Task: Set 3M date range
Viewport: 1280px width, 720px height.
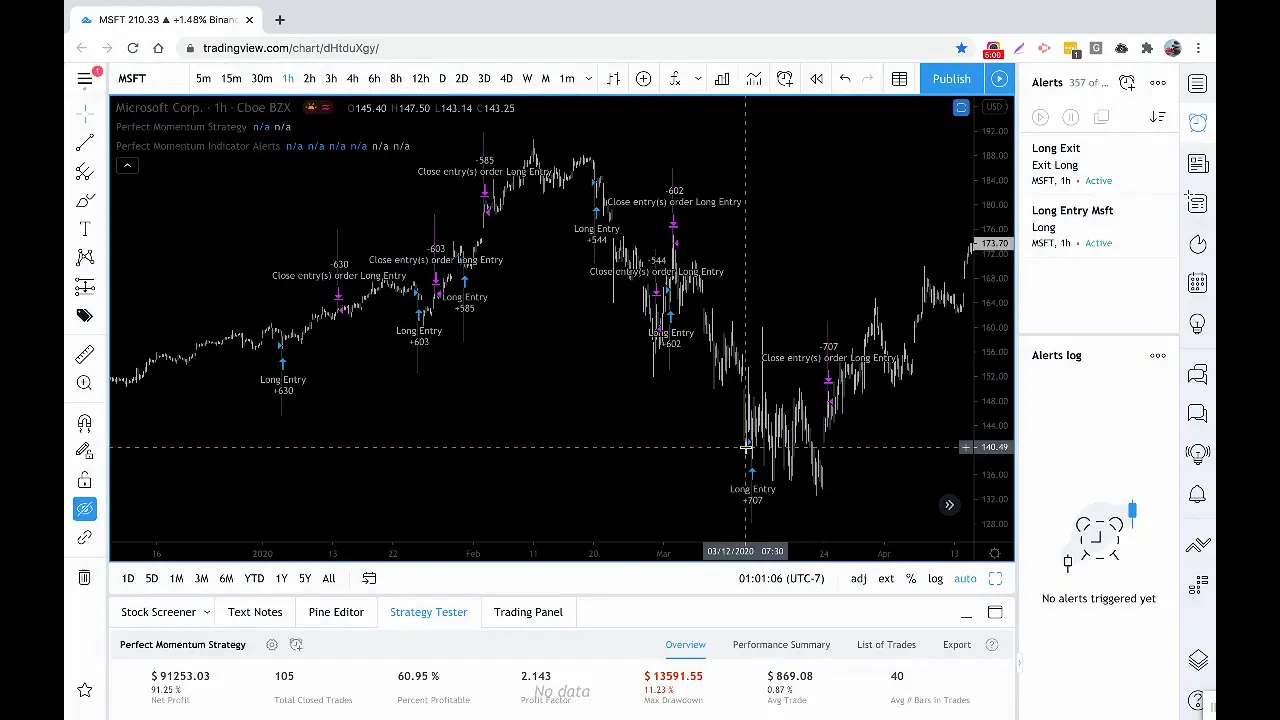Action: (201, 578)
